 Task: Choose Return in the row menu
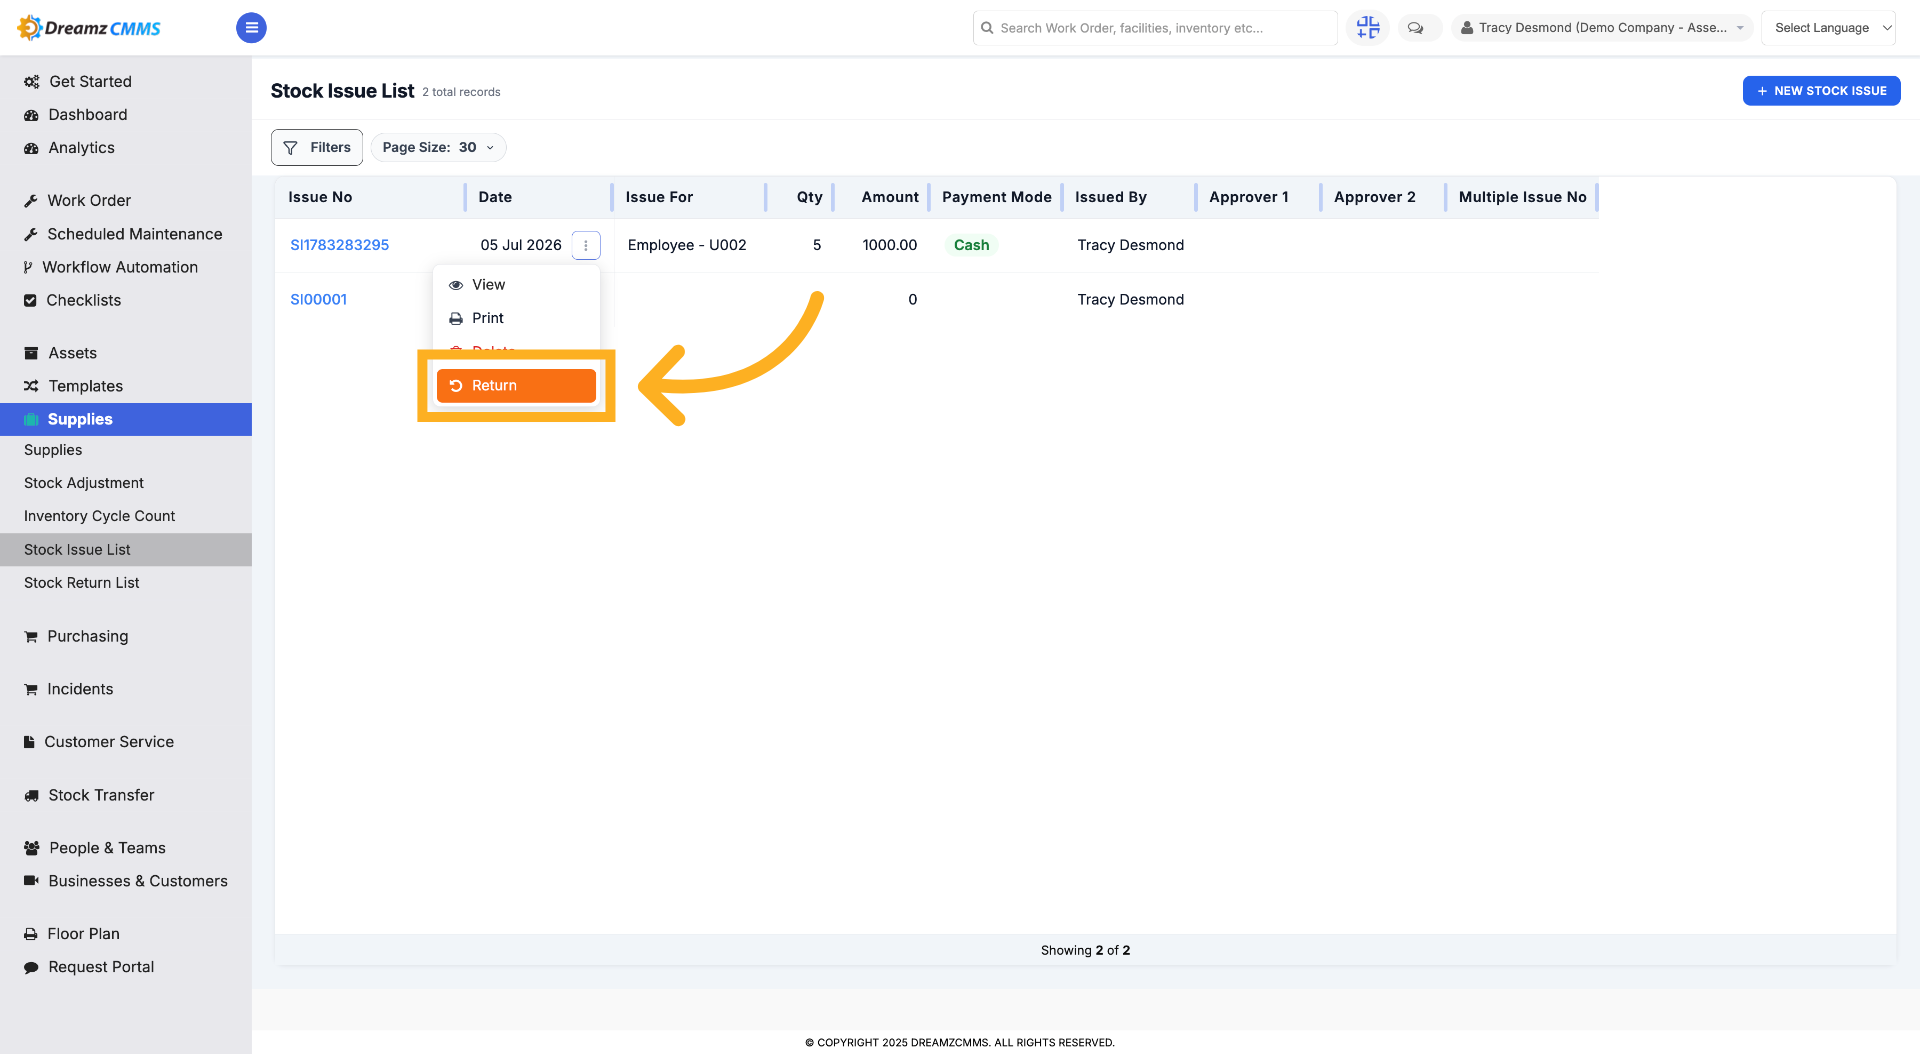coord(516,386)
